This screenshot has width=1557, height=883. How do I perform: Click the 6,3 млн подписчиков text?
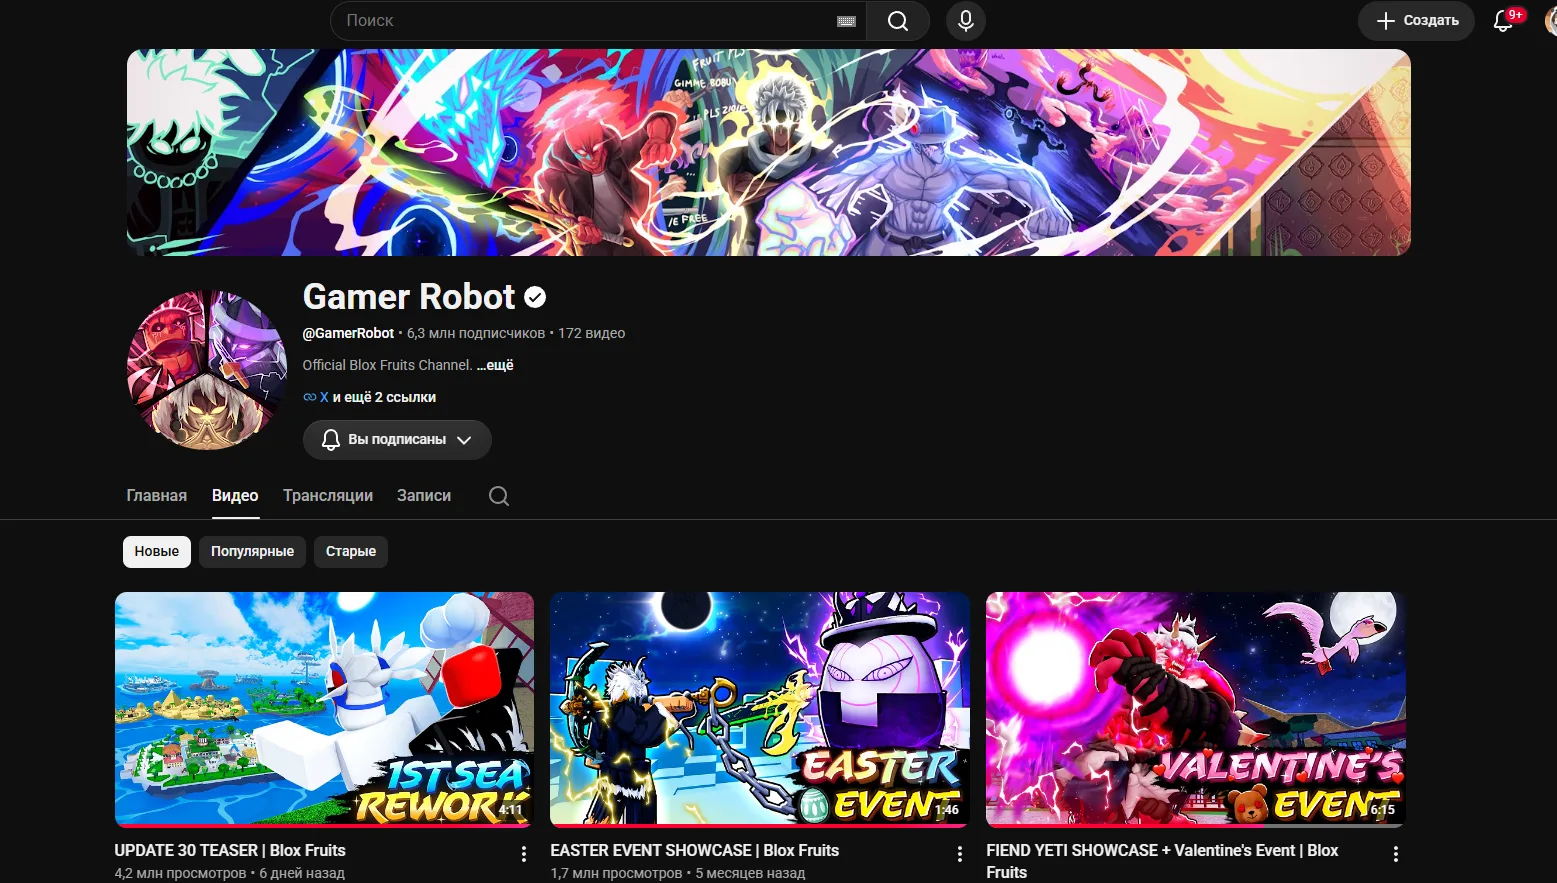[x=476, y=333]
